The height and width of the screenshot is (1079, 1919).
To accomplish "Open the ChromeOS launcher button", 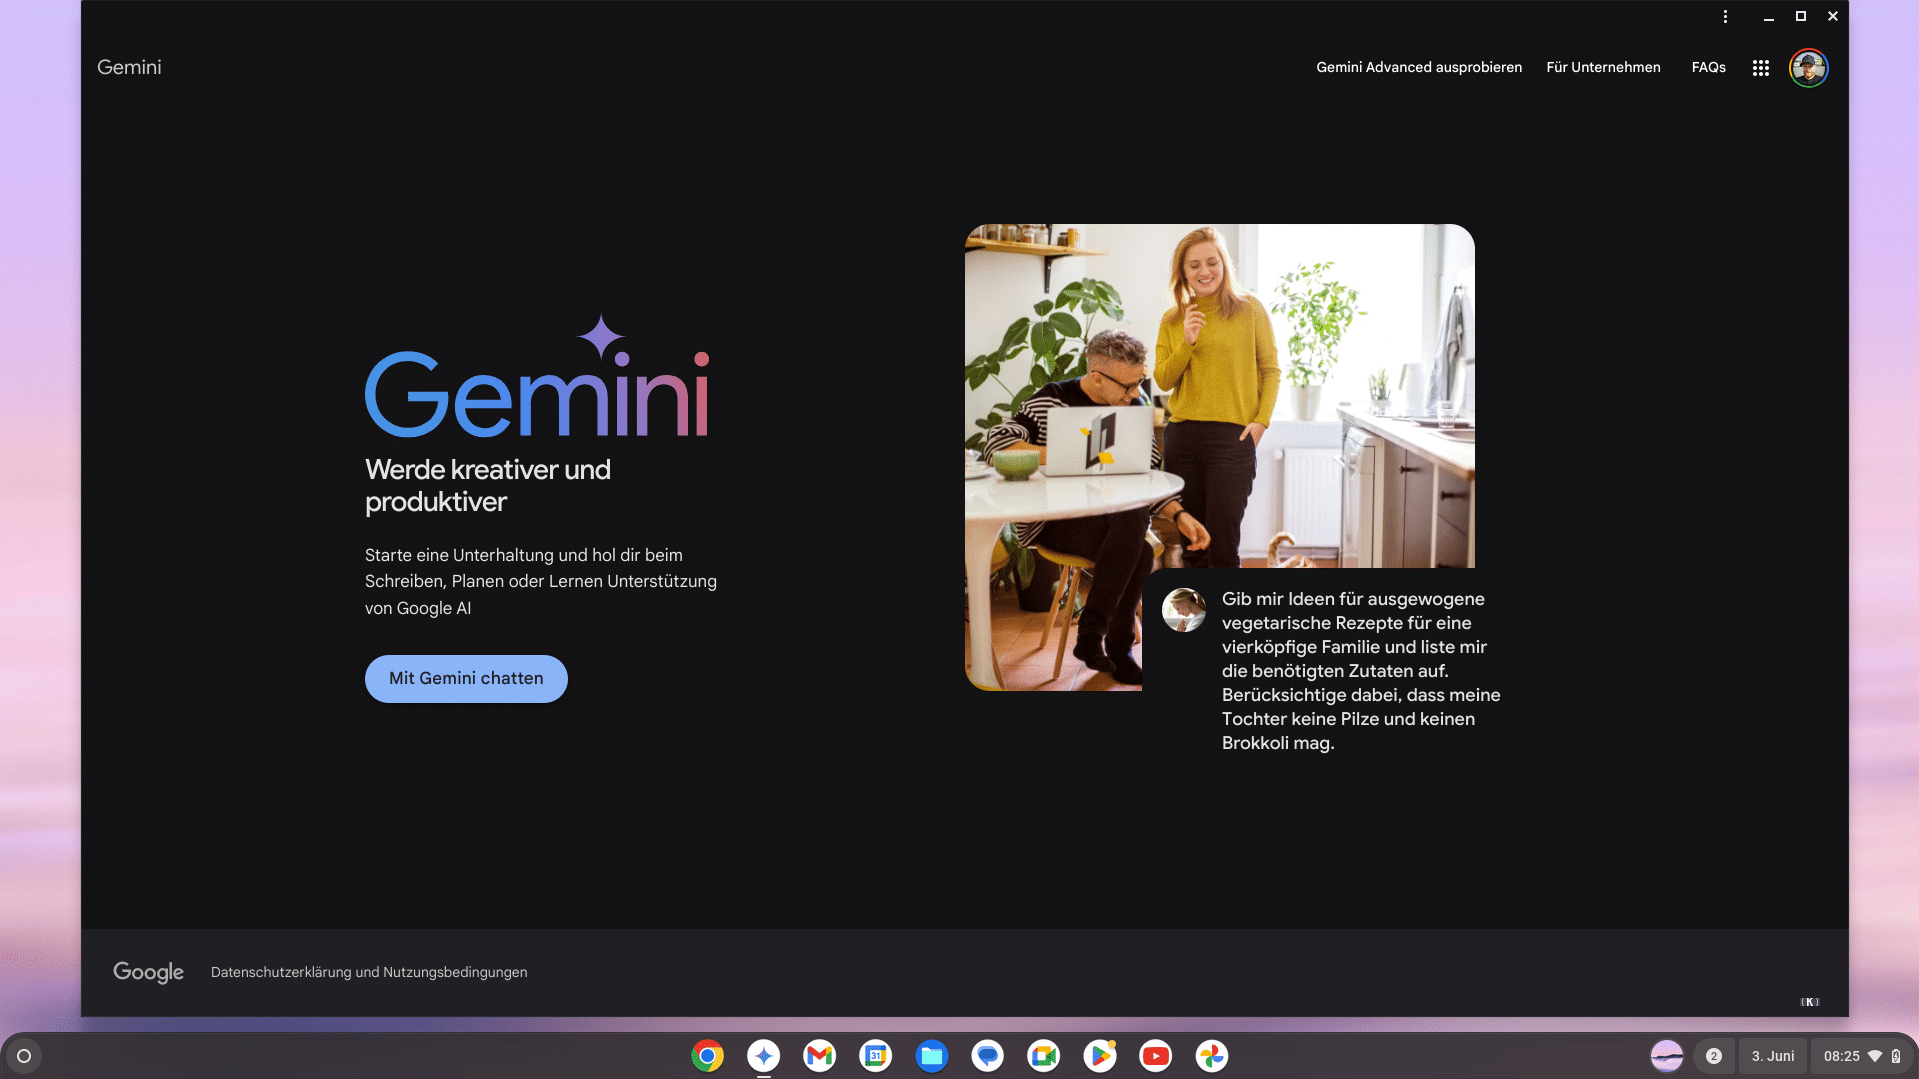I will (x=24, y=1056).
